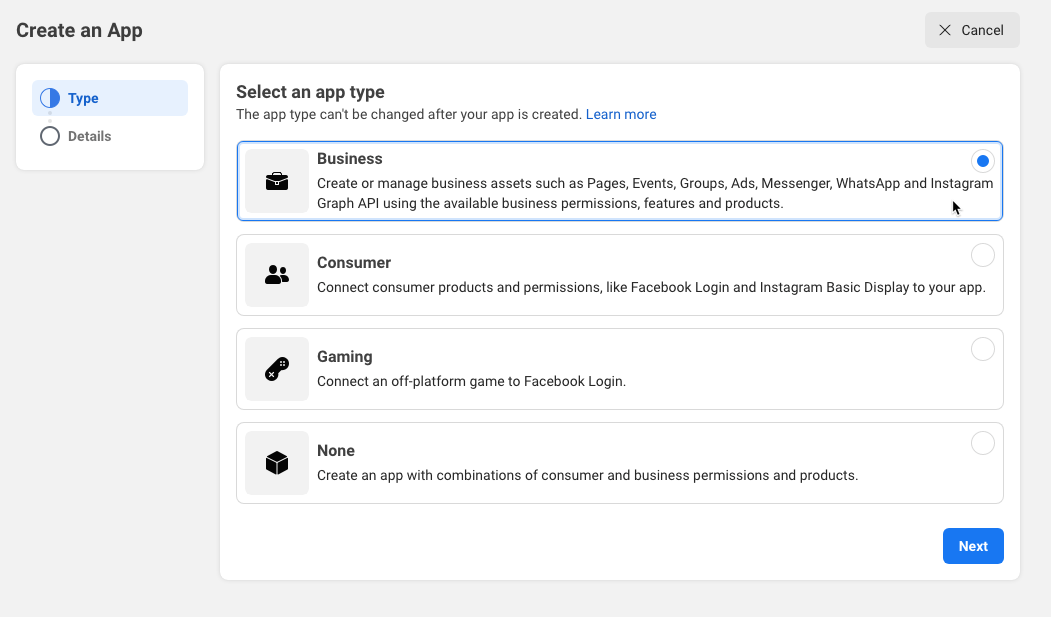
Task: Click the Gaming heading text
Action: point(345,356)
